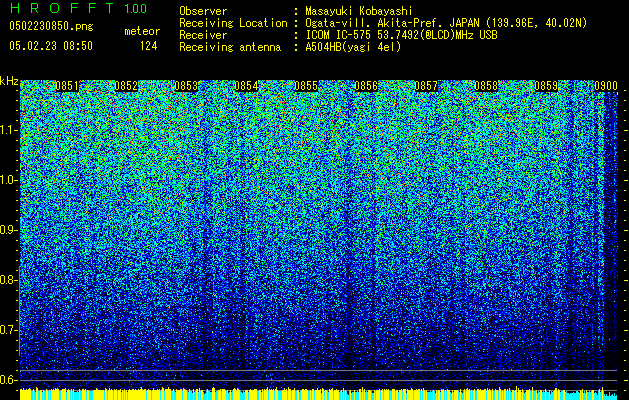Viewport: 629px width, 400px height.
Task: Click the kHz axis unit label
Action: point(9,81)
